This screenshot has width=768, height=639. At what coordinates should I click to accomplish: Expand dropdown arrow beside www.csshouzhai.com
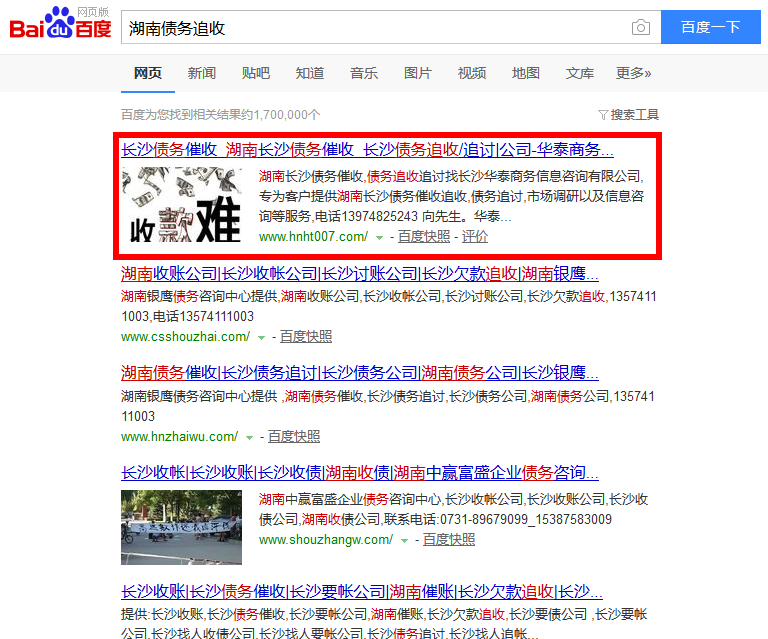[262, 338]
